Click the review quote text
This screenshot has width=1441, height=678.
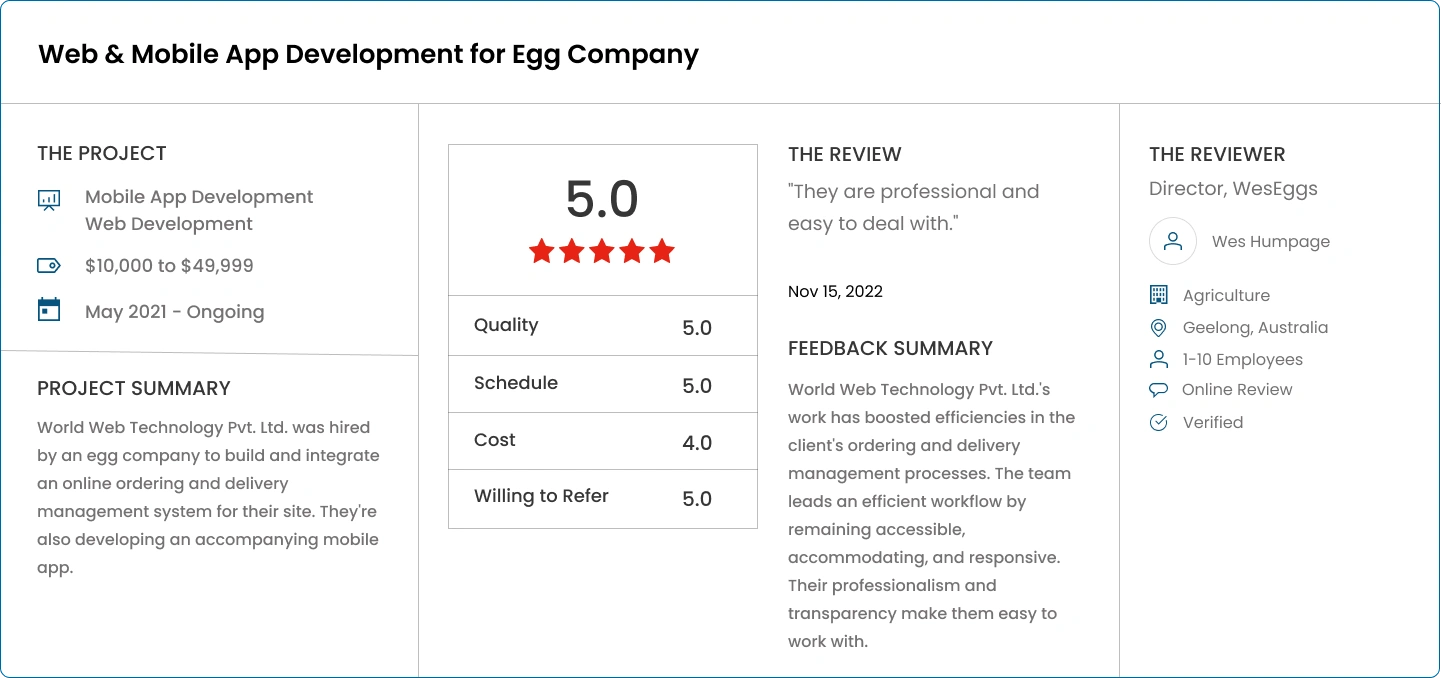pyautogui.click(x=913, y=207)
